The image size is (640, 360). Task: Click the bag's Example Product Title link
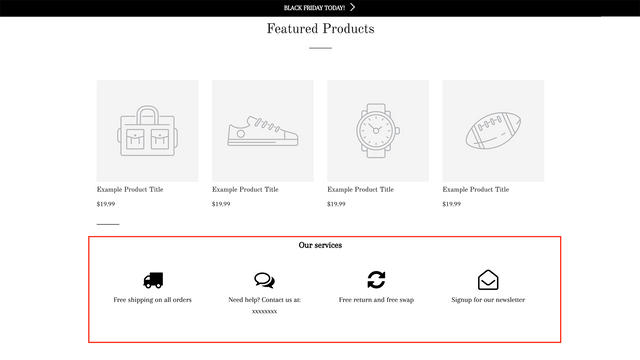(130, 189)
